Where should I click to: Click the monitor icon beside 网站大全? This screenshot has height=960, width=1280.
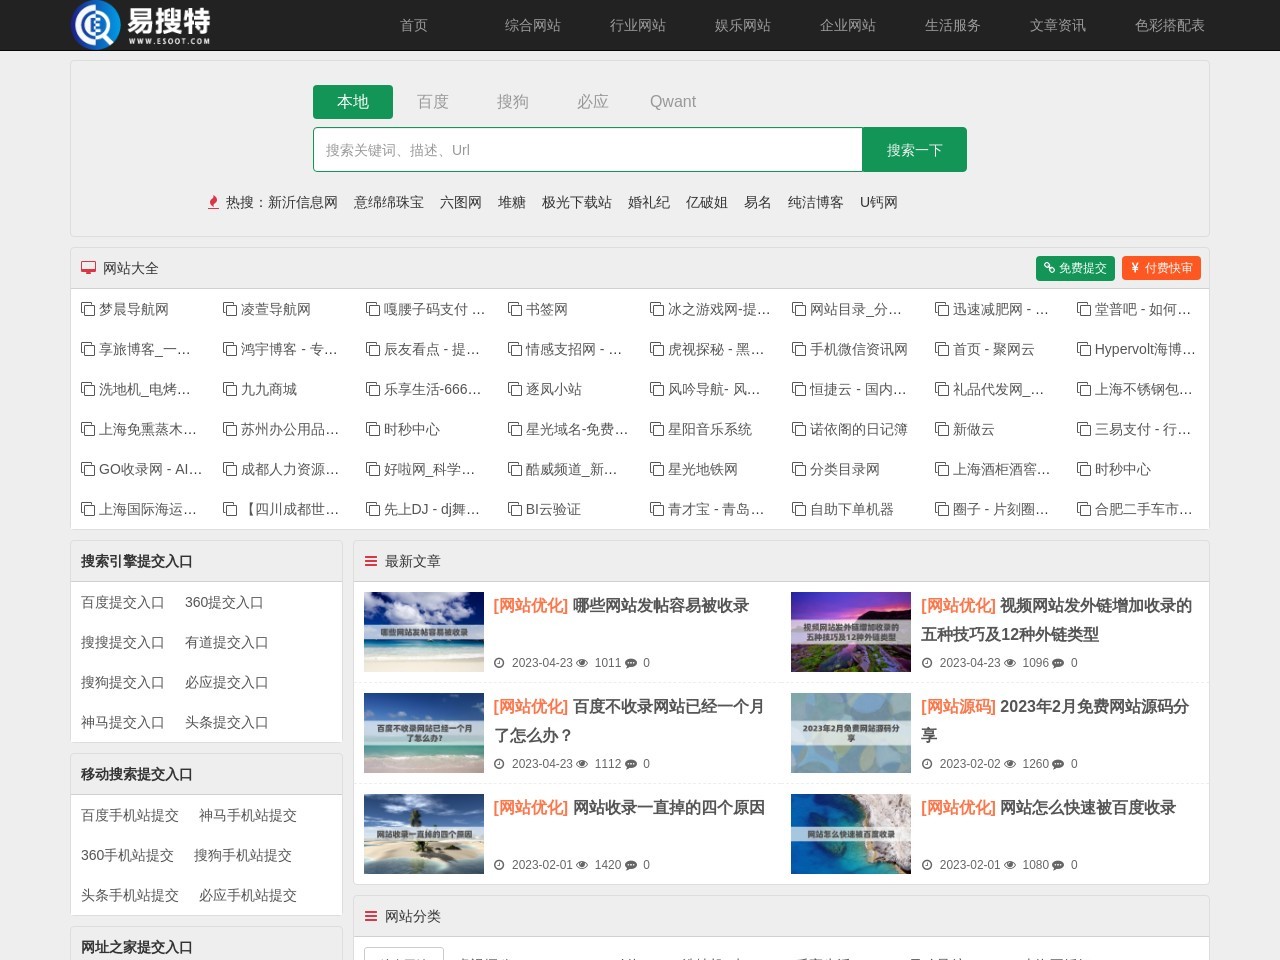click(x=88, y=268)
